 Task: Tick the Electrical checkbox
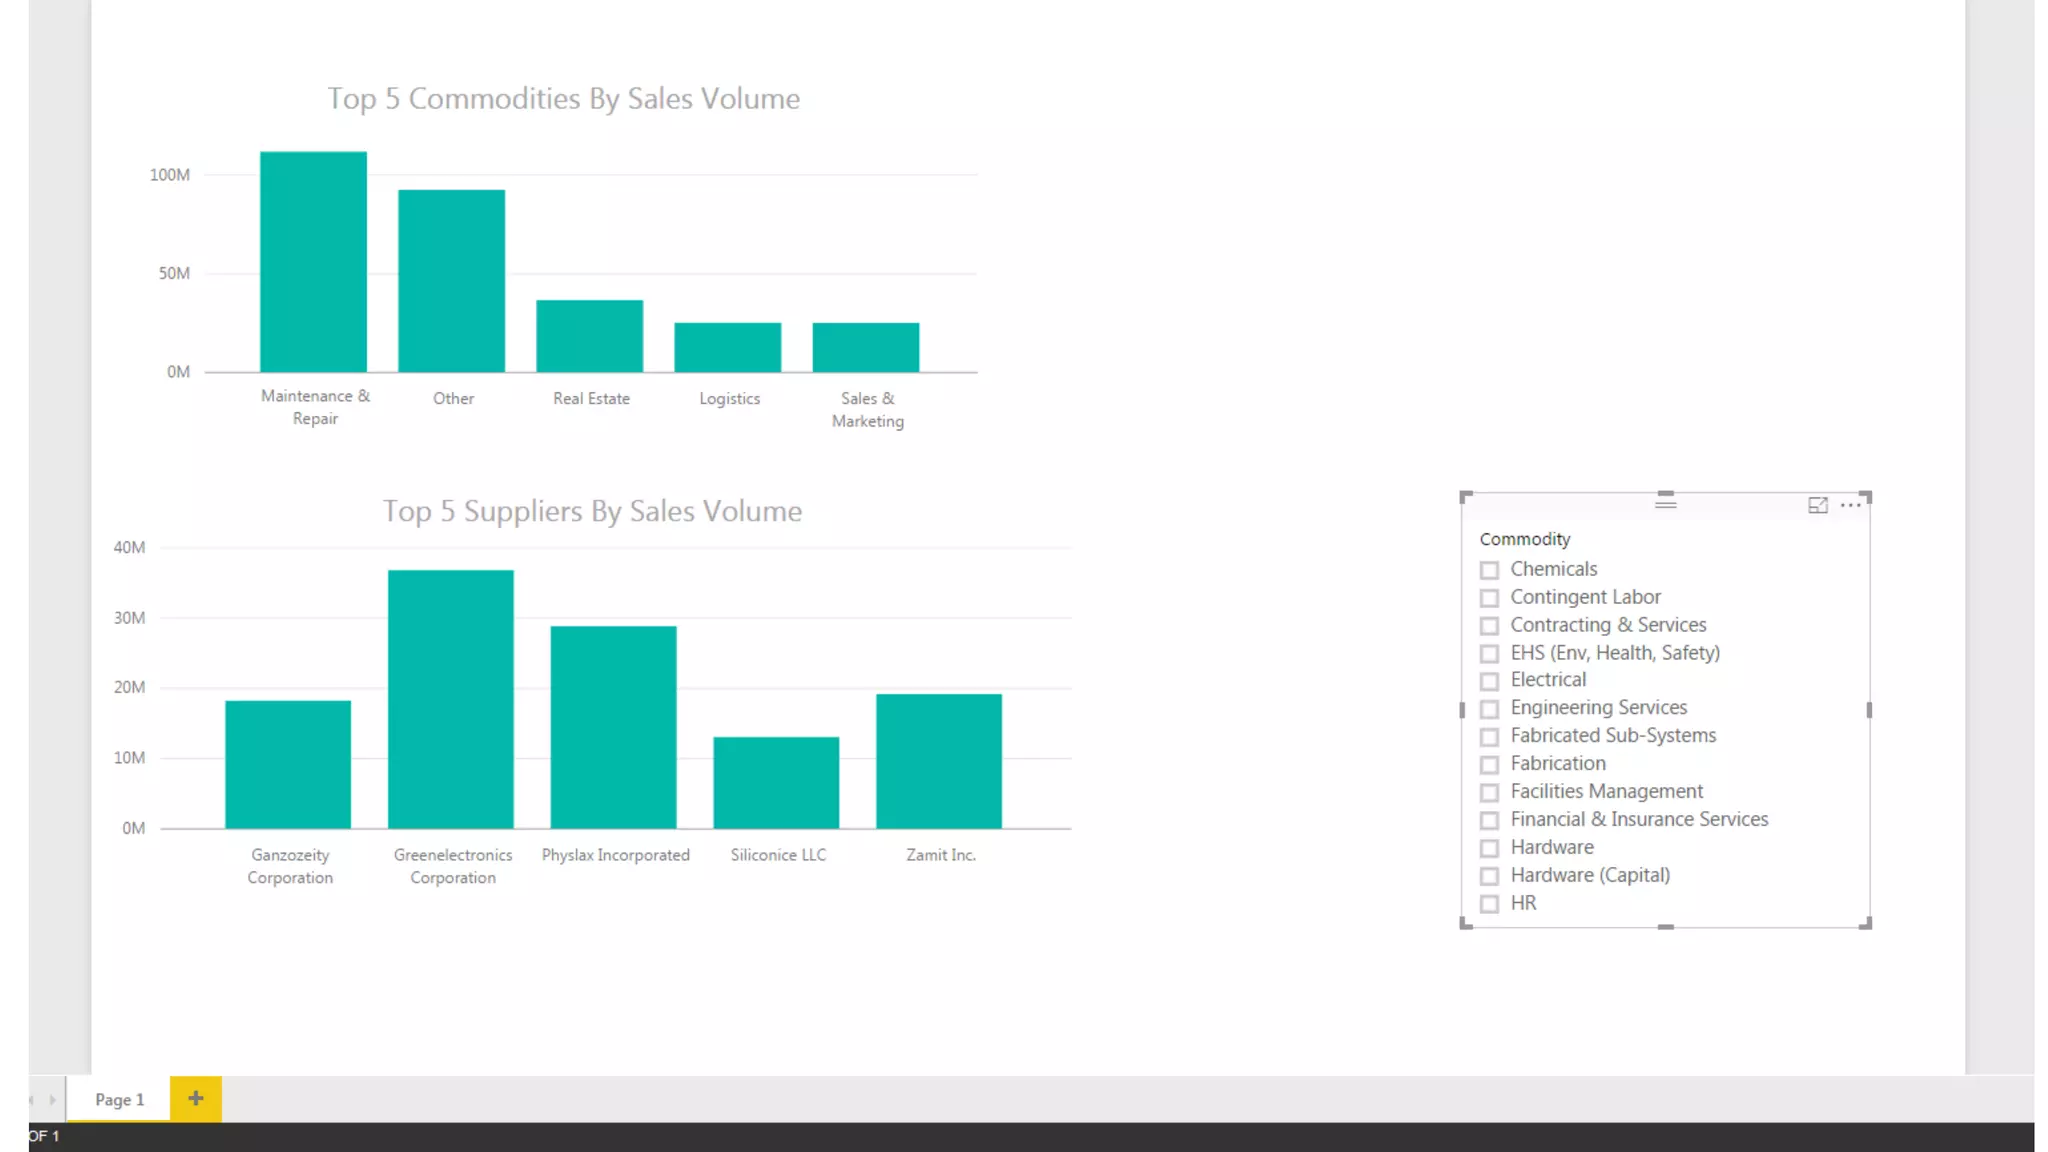click(1489, 681)
